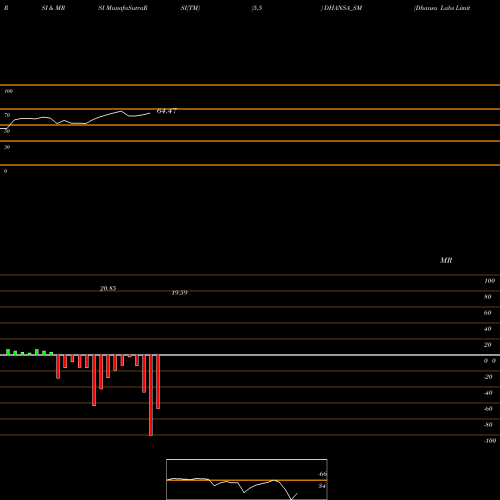This screenshot has width=500, height=500.
Task: Open the mini RSI thumbnail chart
Action: 247,479
